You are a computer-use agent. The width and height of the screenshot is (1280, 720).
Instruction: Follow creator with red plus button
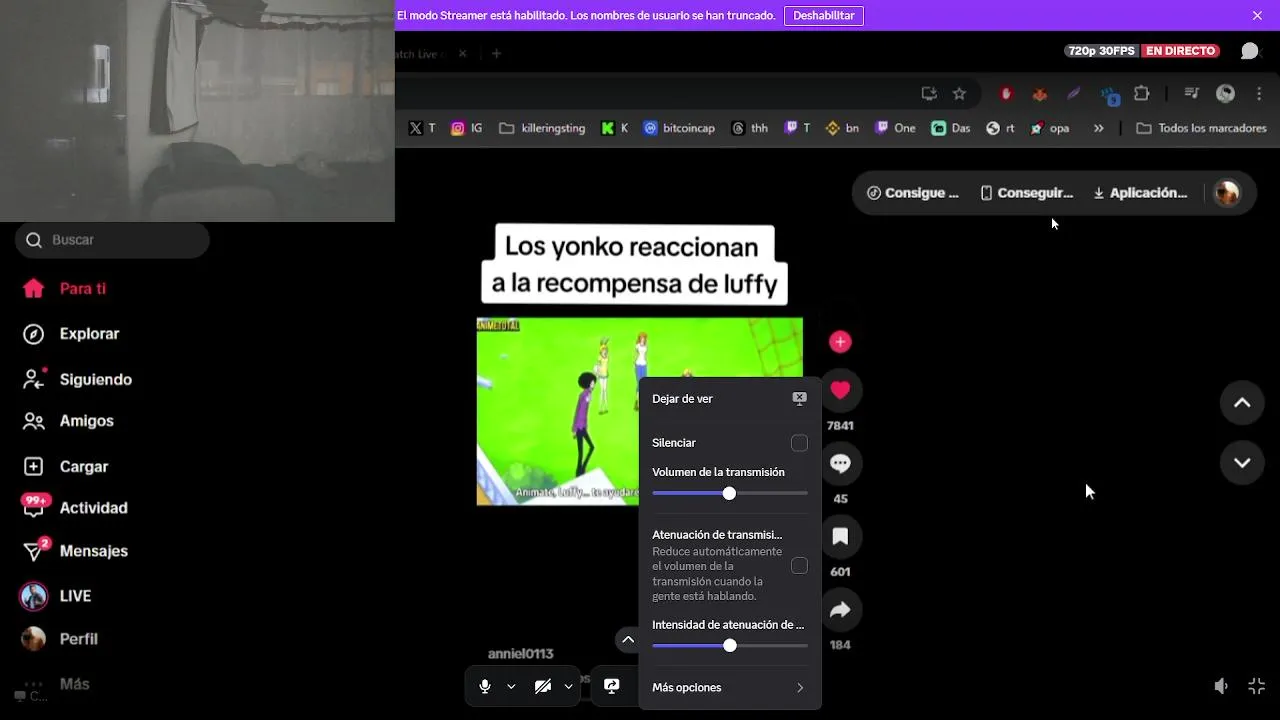click(840, 342)
